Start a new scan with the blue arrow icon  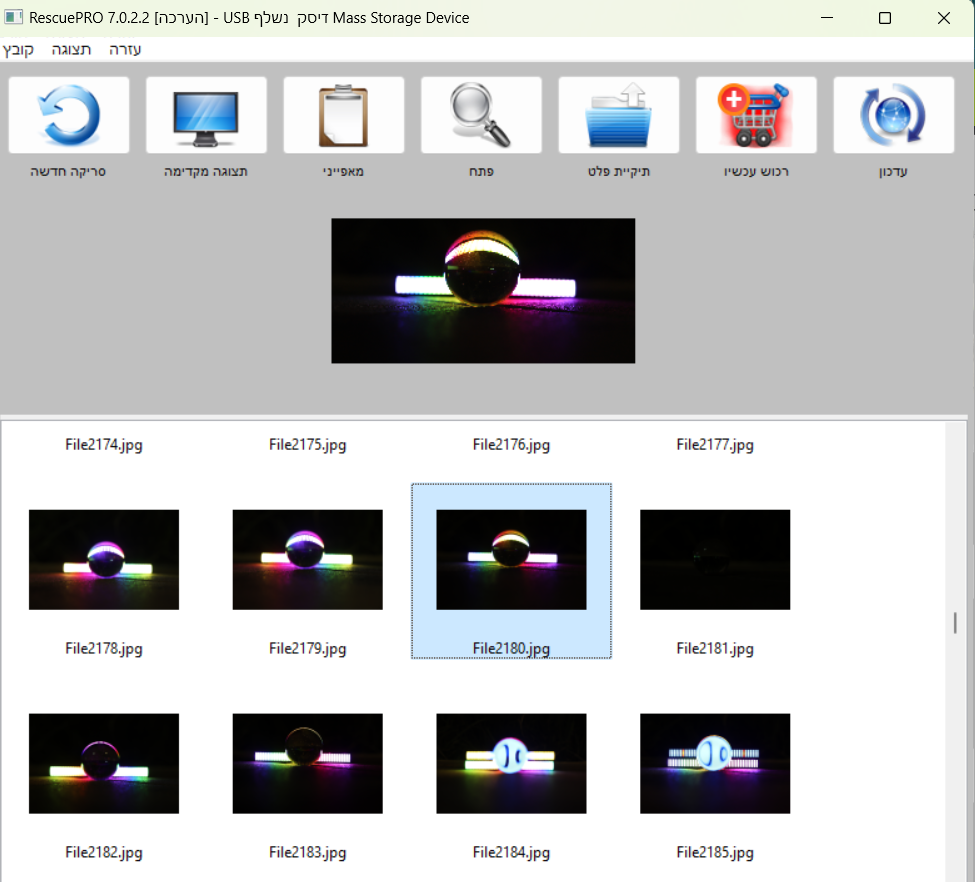pos(69,115)
